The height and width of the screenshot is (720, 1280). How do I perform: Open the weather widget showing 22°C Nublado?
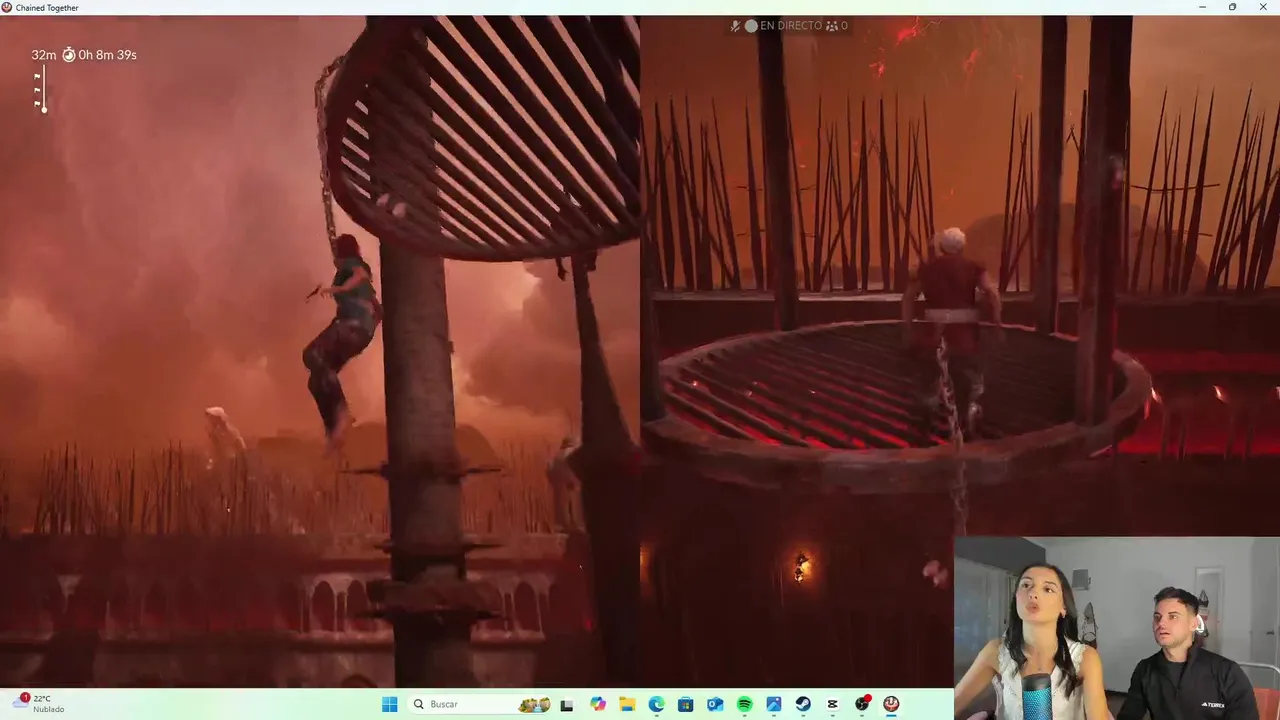(x=40, y=704)
